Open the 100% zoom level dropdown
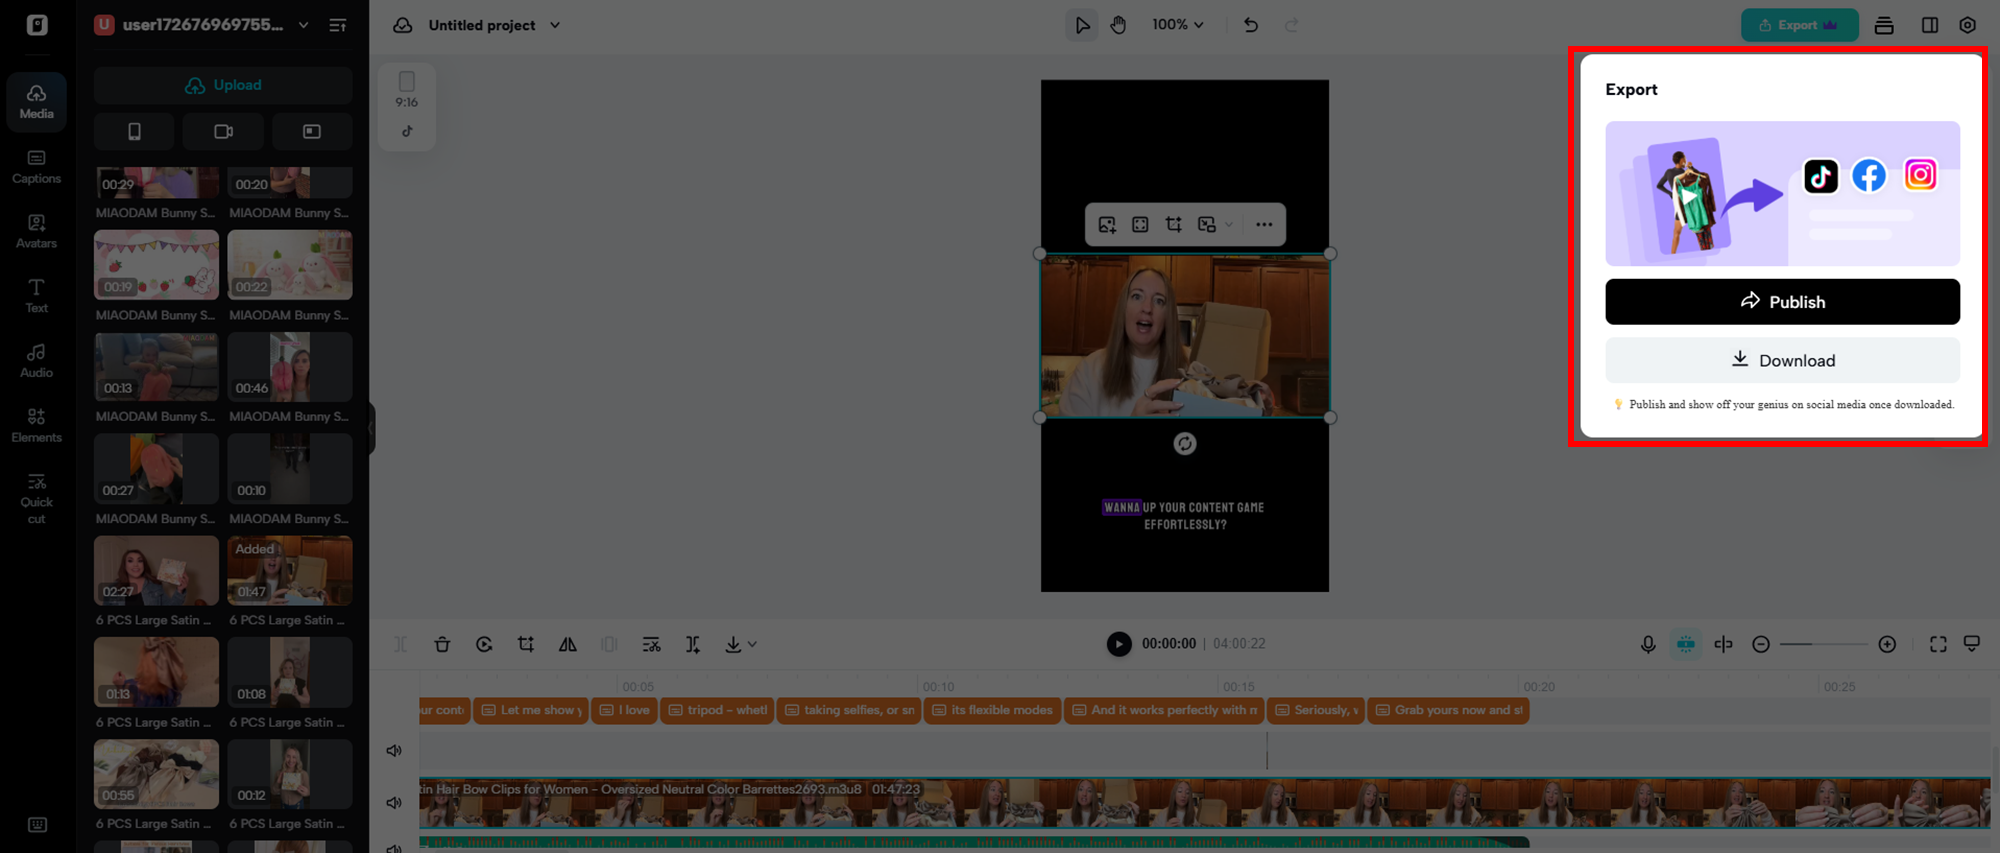The image size is (2000, 853). click(1177, 25)
